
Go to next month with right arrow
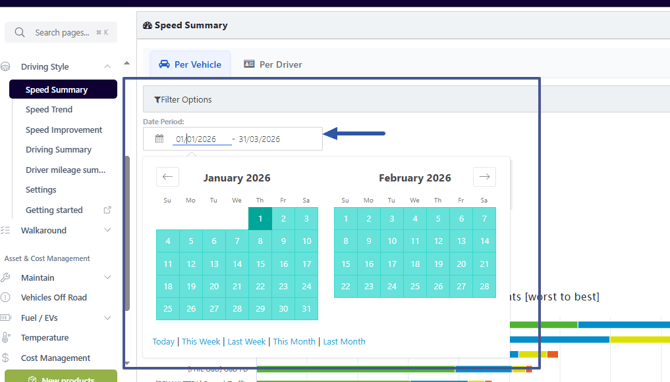click(x=485, y=177)
